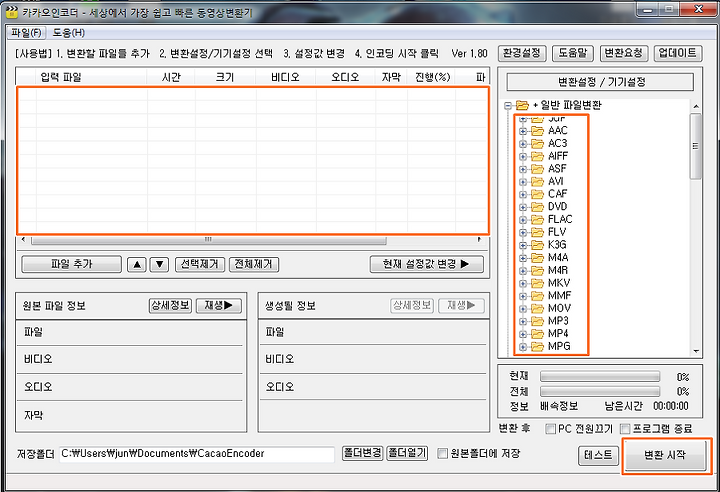Select the MOV folder icon

point(537,309)
